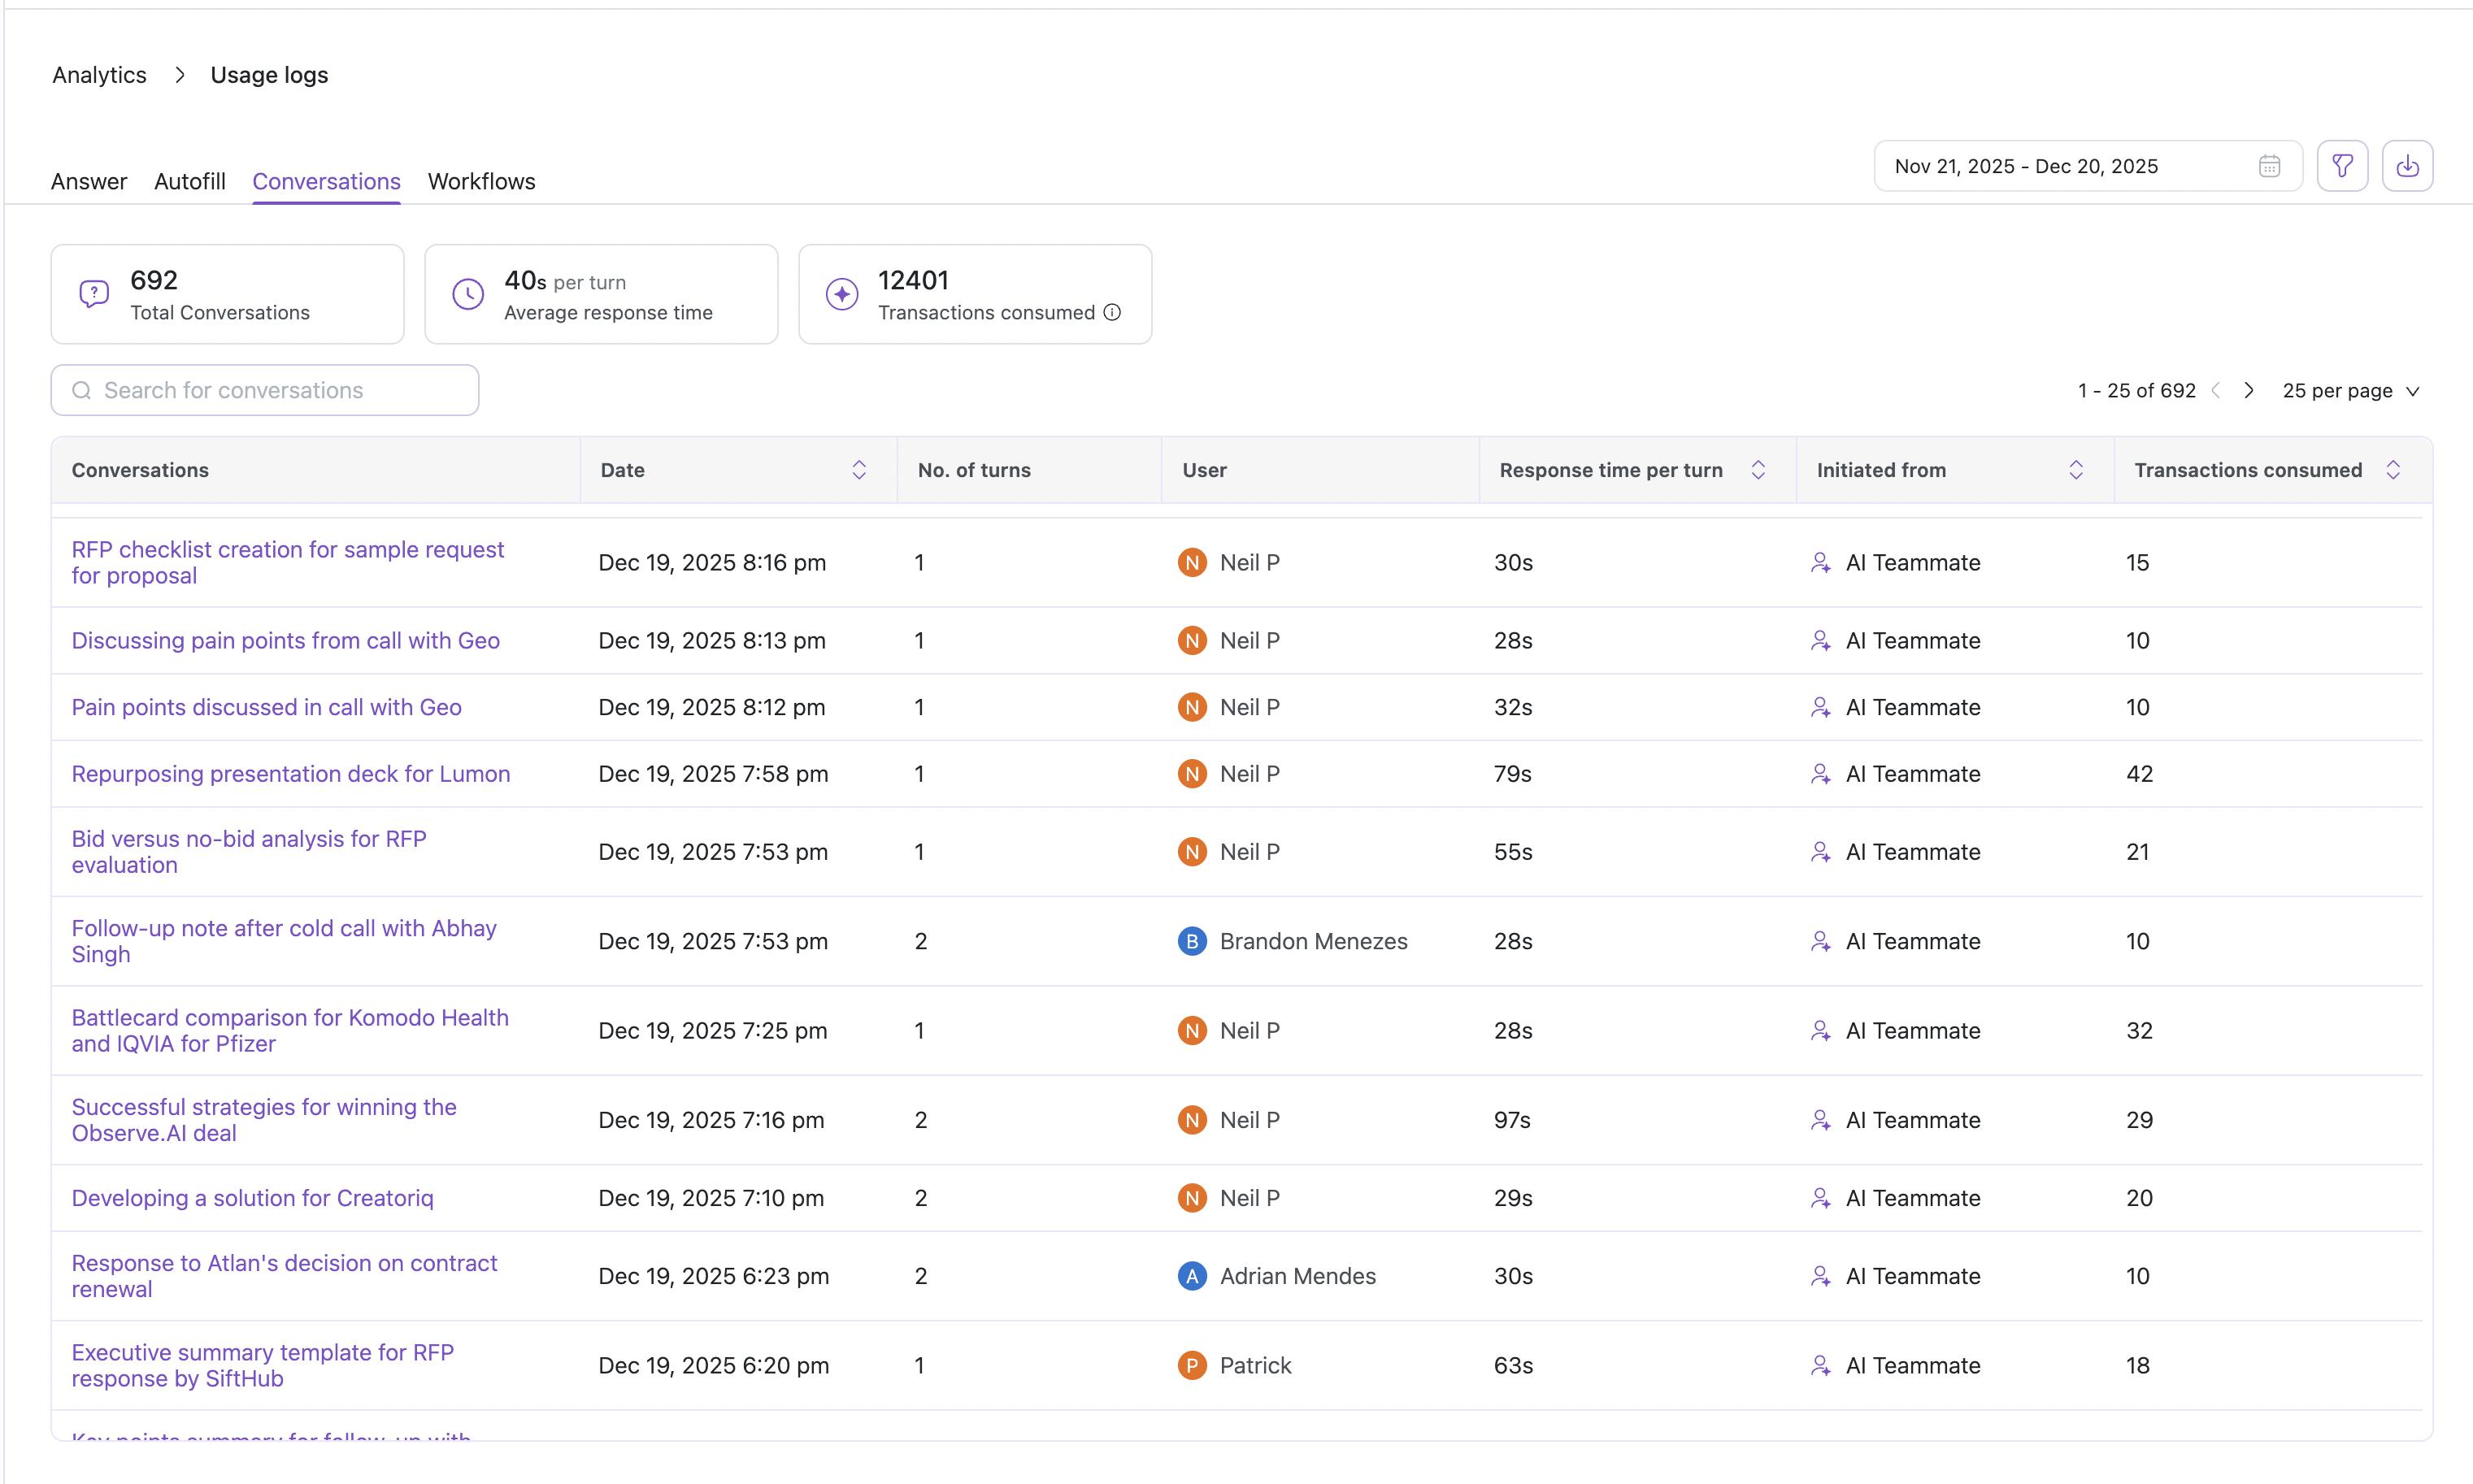Click the filter funnel icon
2473x1484 pixels.
point(2342,166)
